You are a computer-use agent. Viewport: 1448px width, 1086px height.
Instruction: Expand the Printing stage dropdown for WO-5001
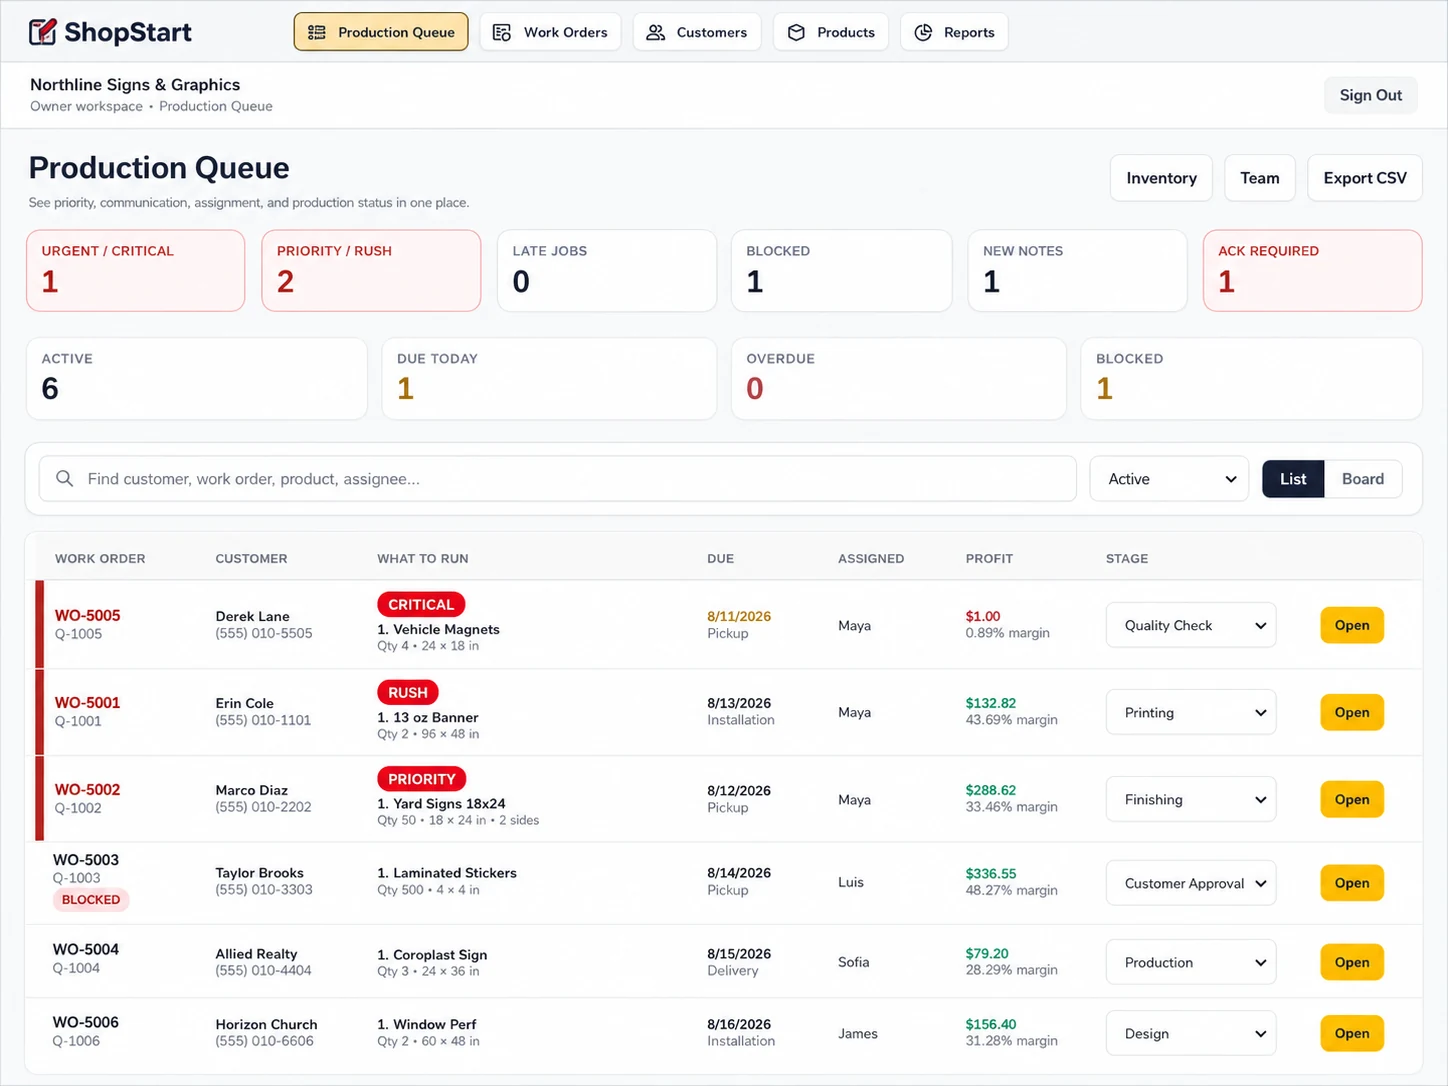click(x=1191, y=712)
